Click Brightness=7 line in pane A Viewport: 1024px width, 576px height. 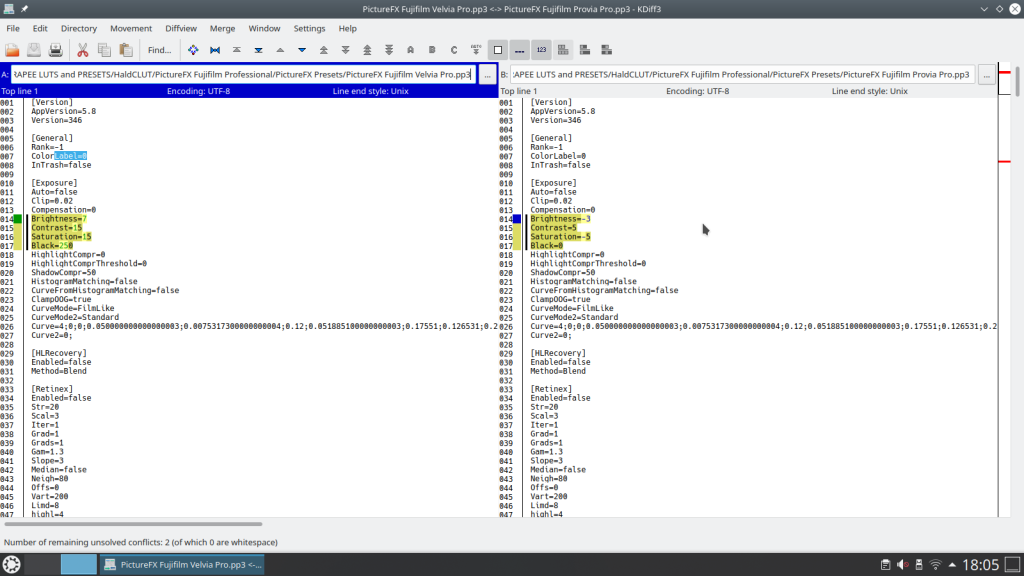[59, 219]
